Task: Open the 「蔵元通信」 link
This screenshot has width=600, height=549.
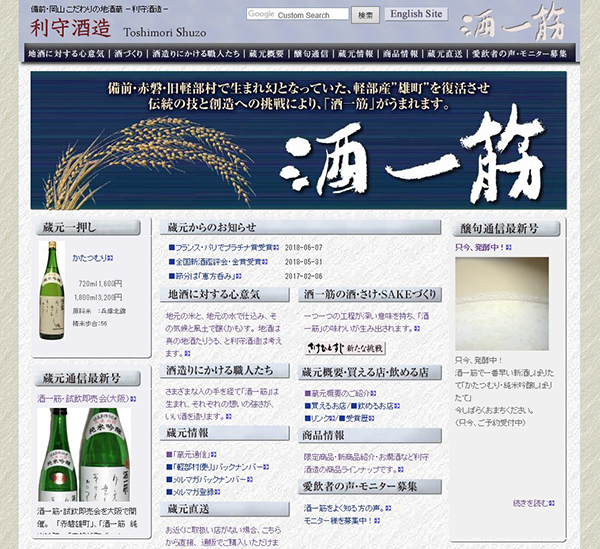Action: point(191,455)
